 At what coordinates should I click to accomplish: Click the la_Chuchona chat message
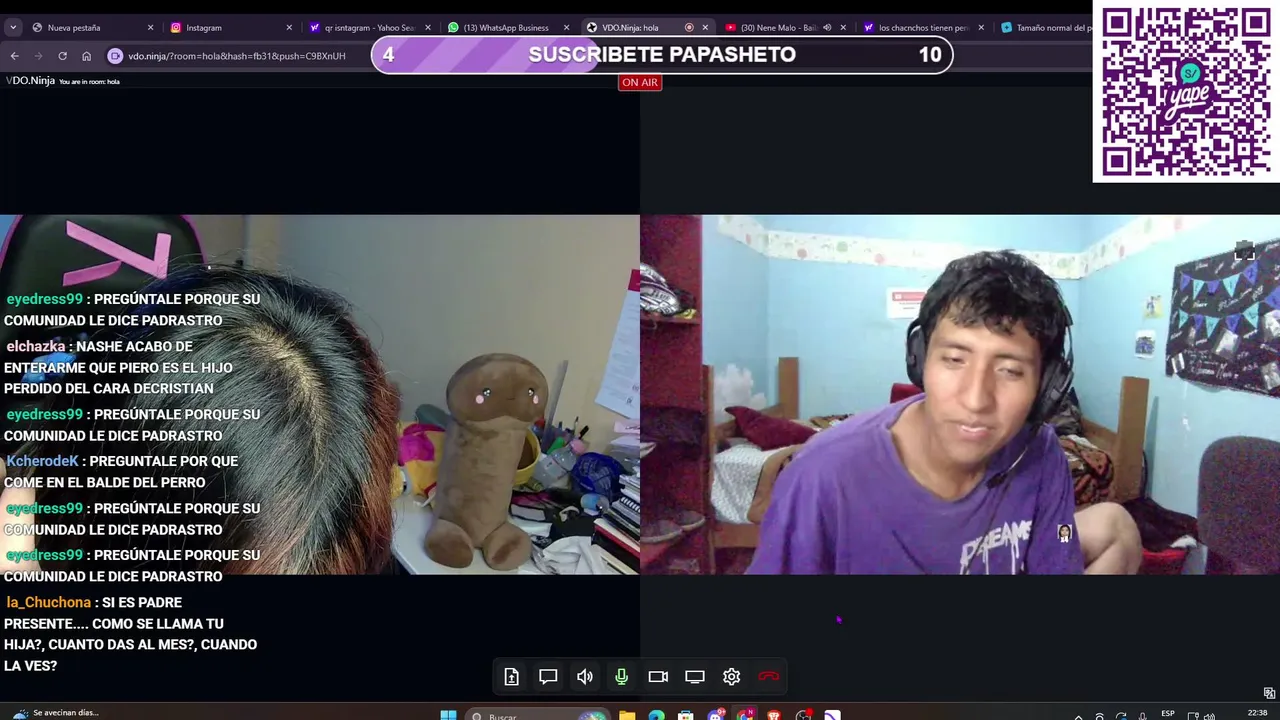[x=130, y=634]
